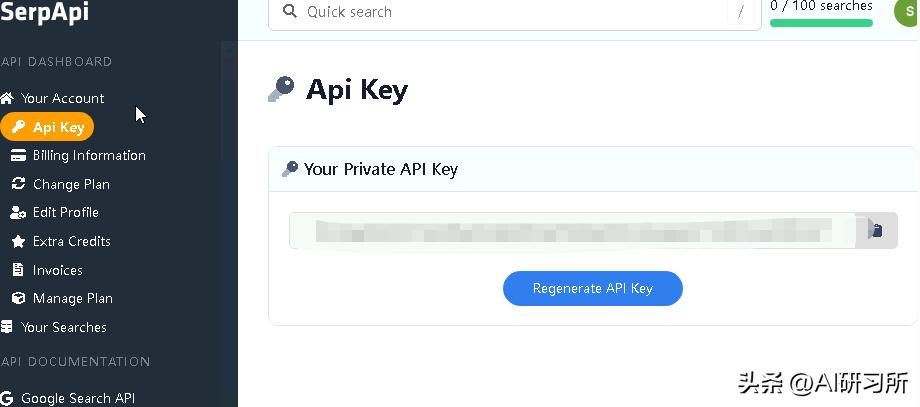
Task: Click the user edit icon for Edit Profile
Action: coord(17,212)
